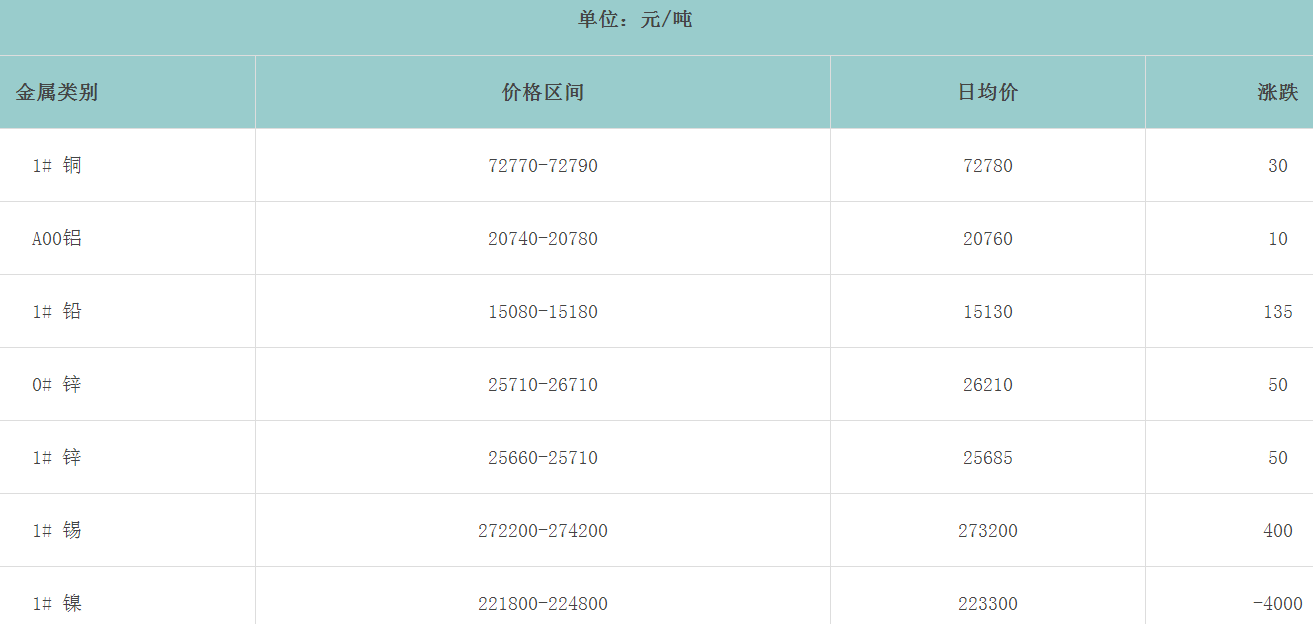The image size is (1313, 624).
Task: Click the 1# 锡 metal name cell
Action: [57, 531]
